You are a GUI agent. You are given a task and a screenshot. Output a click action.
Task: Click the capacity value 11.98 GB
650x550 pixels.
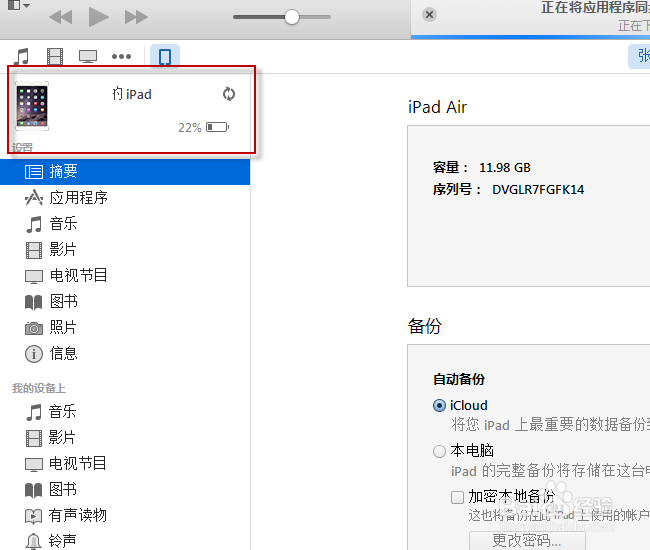tap(504, 168)
